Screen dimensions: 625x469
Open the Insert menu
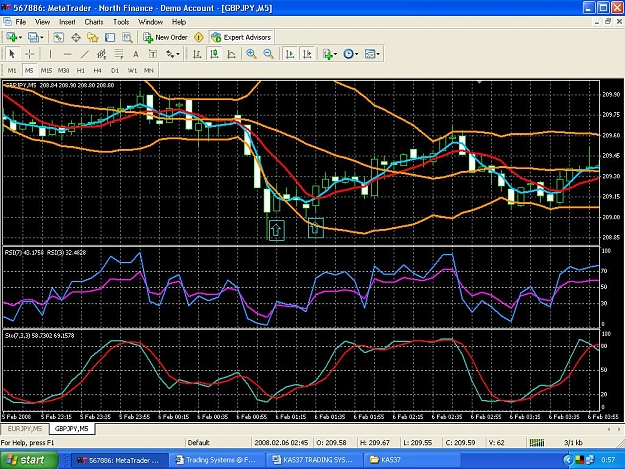[x=67, y=22]
